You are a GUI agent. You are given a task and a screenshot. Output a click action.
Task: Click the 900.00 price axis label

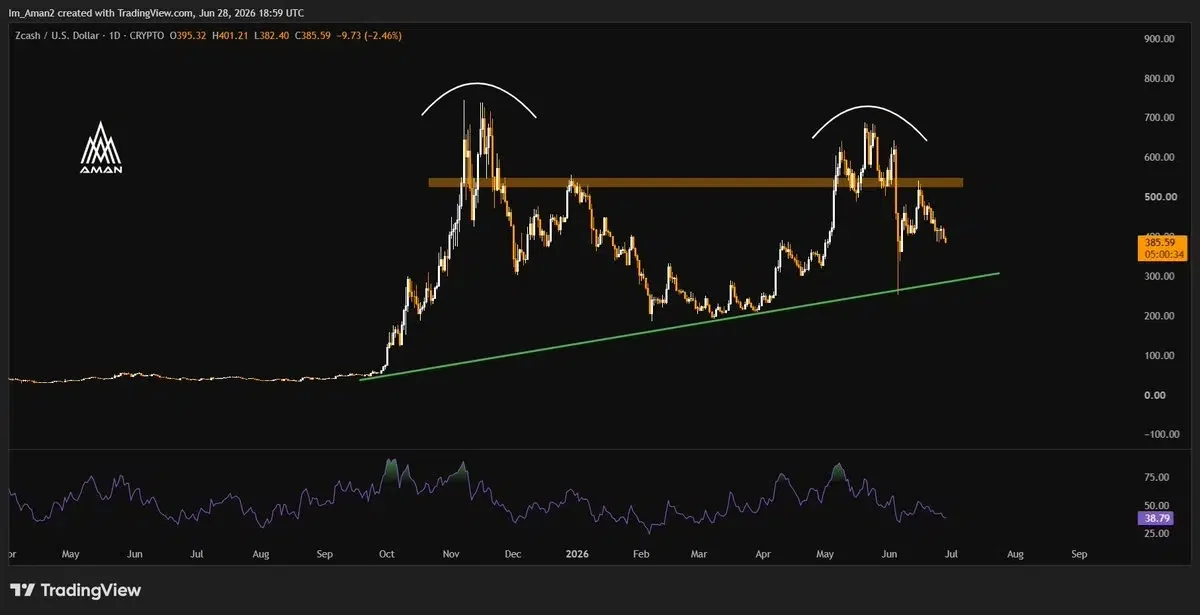pos(1158,39)
